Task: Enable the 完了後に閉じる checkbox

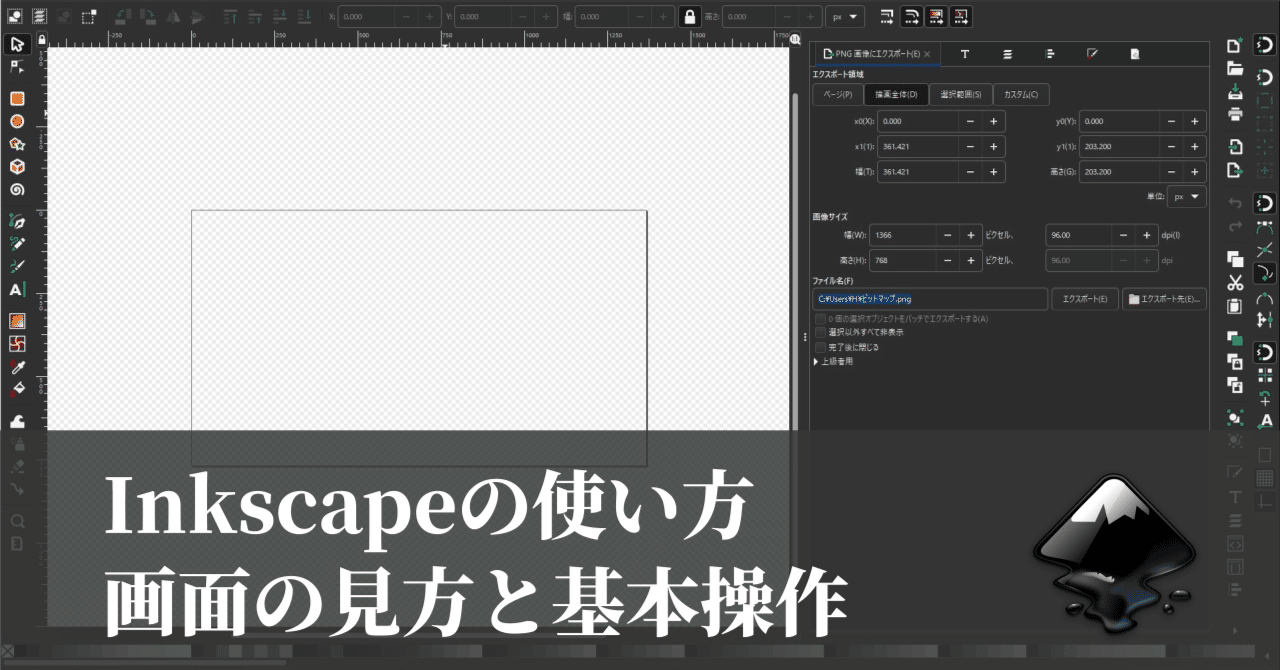Action: pyautogui.click(x=820, y=347)
